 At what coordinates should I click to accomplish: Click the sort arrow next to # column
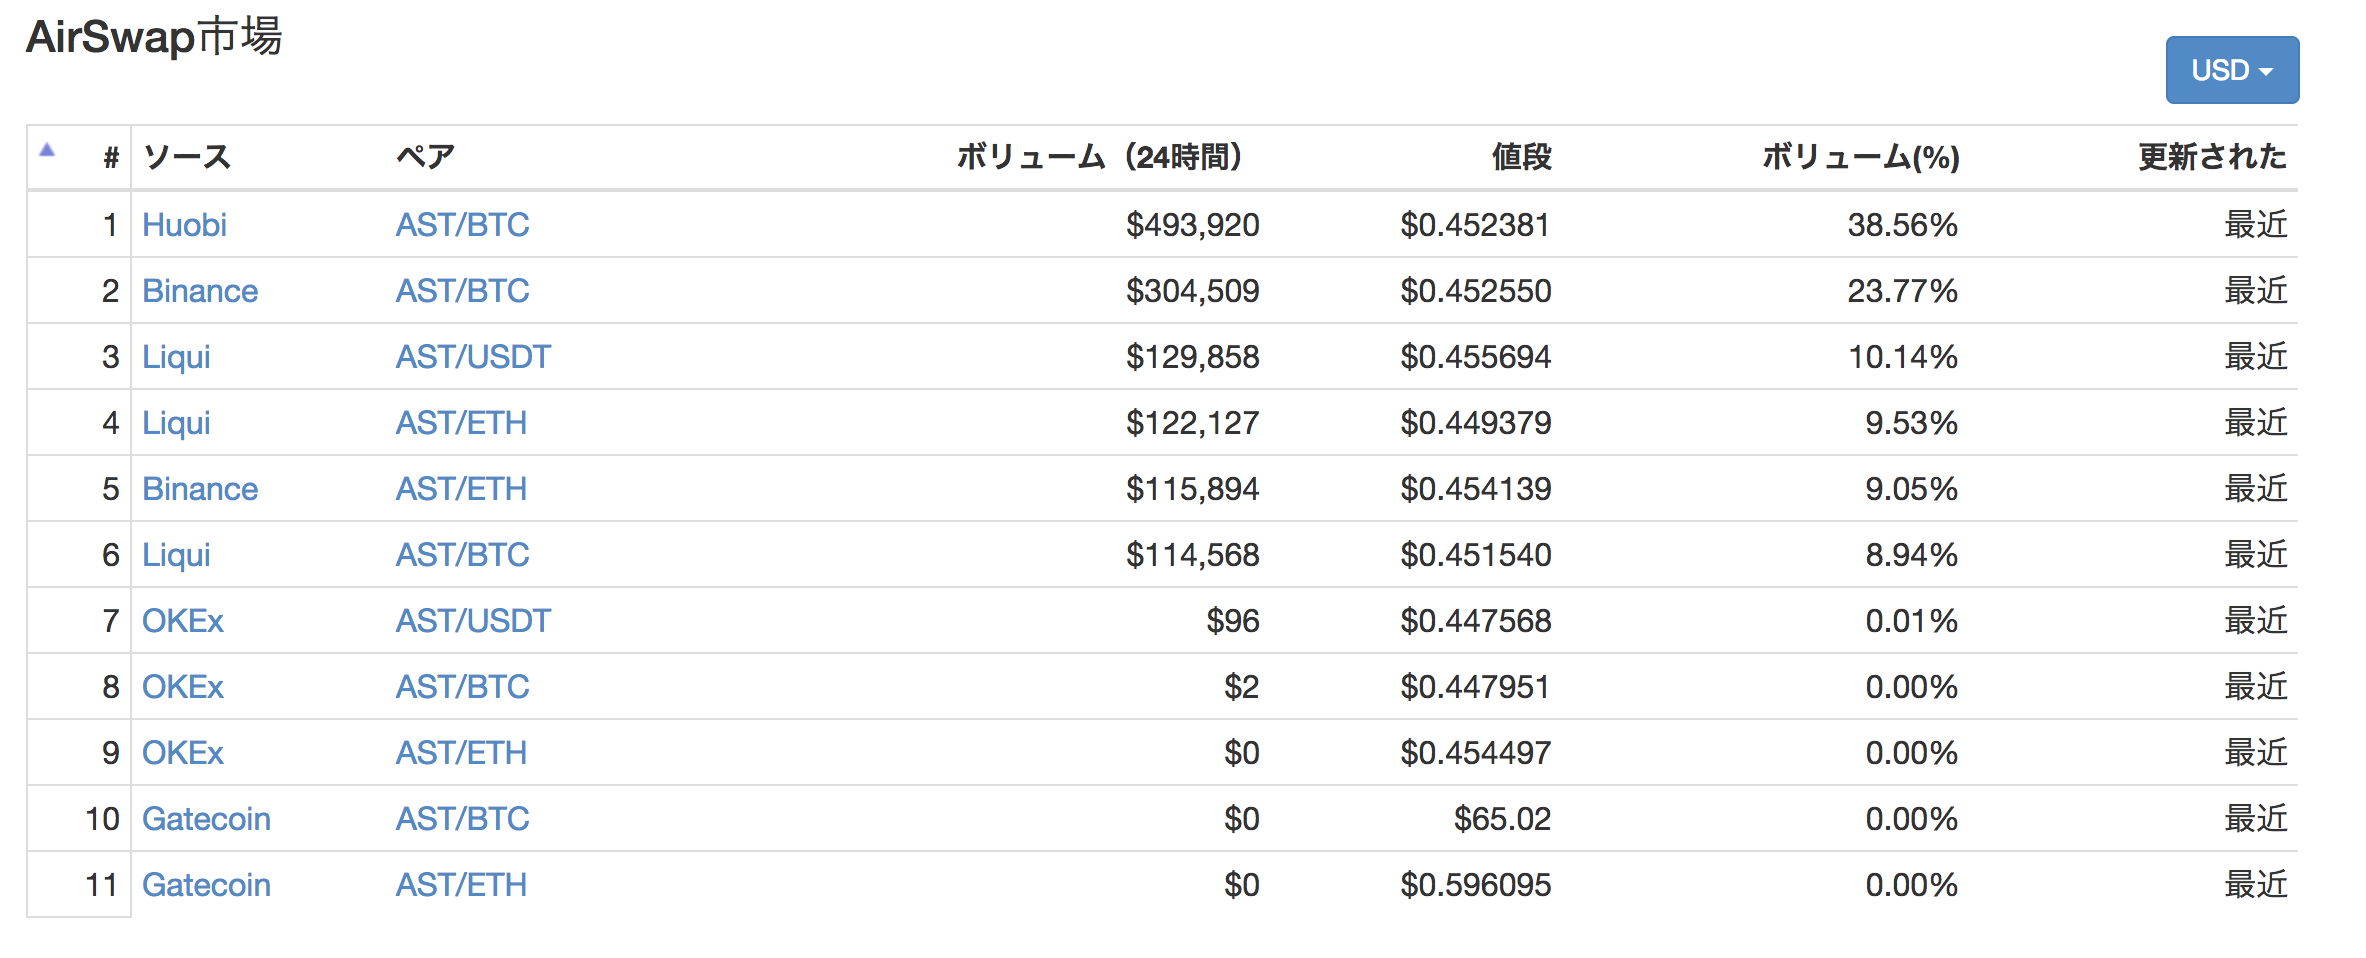[47, 151]
